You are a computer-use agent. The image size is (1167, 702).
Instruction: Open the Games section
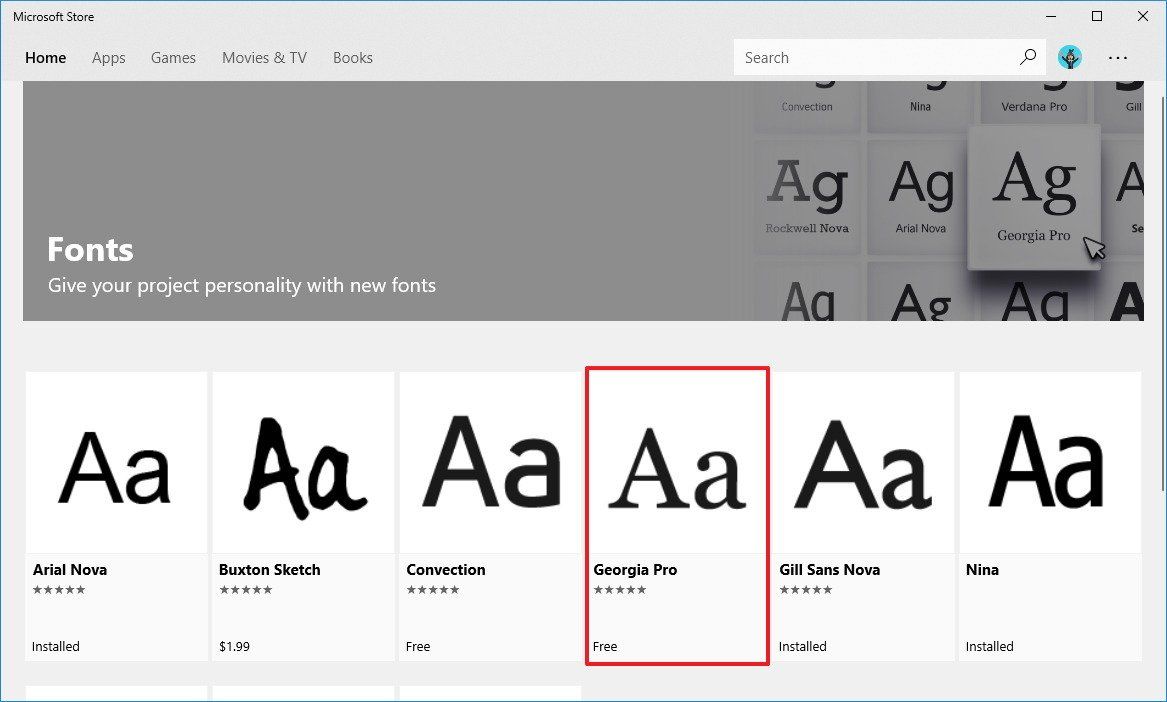172,57
